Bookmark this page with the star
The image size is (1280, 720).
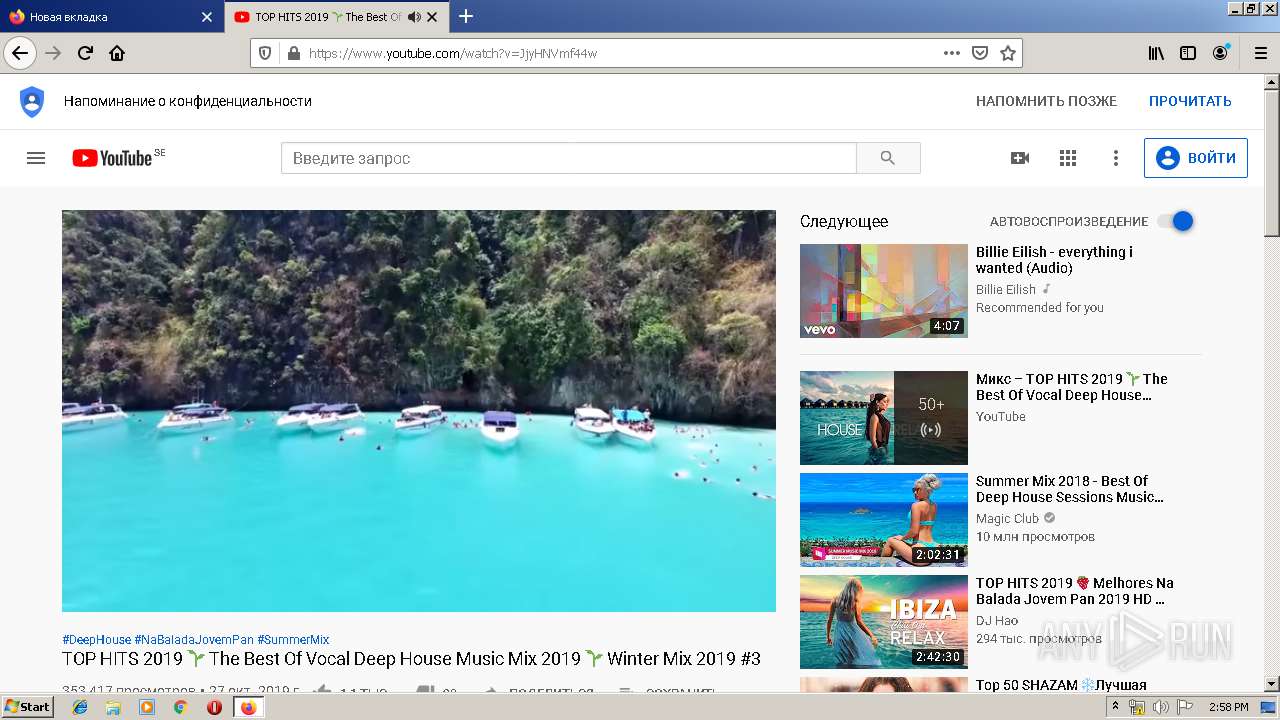click(x=1008, y=53)
